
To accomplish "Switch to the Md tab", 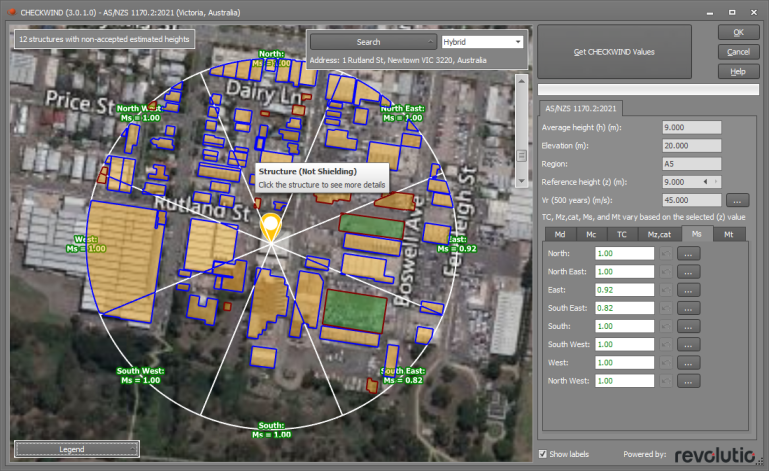I will pos(560,235).
